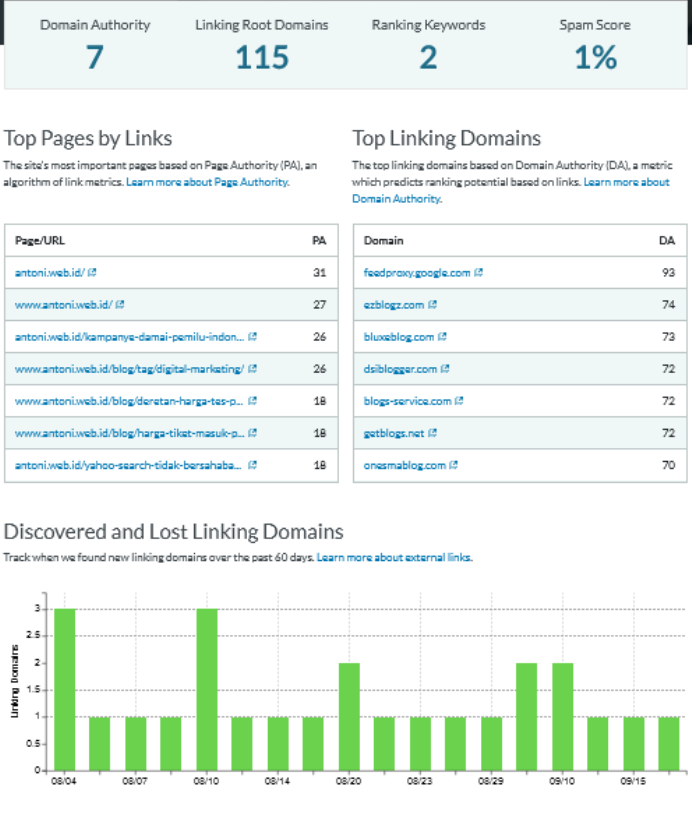Follow Learn more about Page Authority link
Image resolution: width=692 pixels, height=814 pixels.
tap(208, 182)
